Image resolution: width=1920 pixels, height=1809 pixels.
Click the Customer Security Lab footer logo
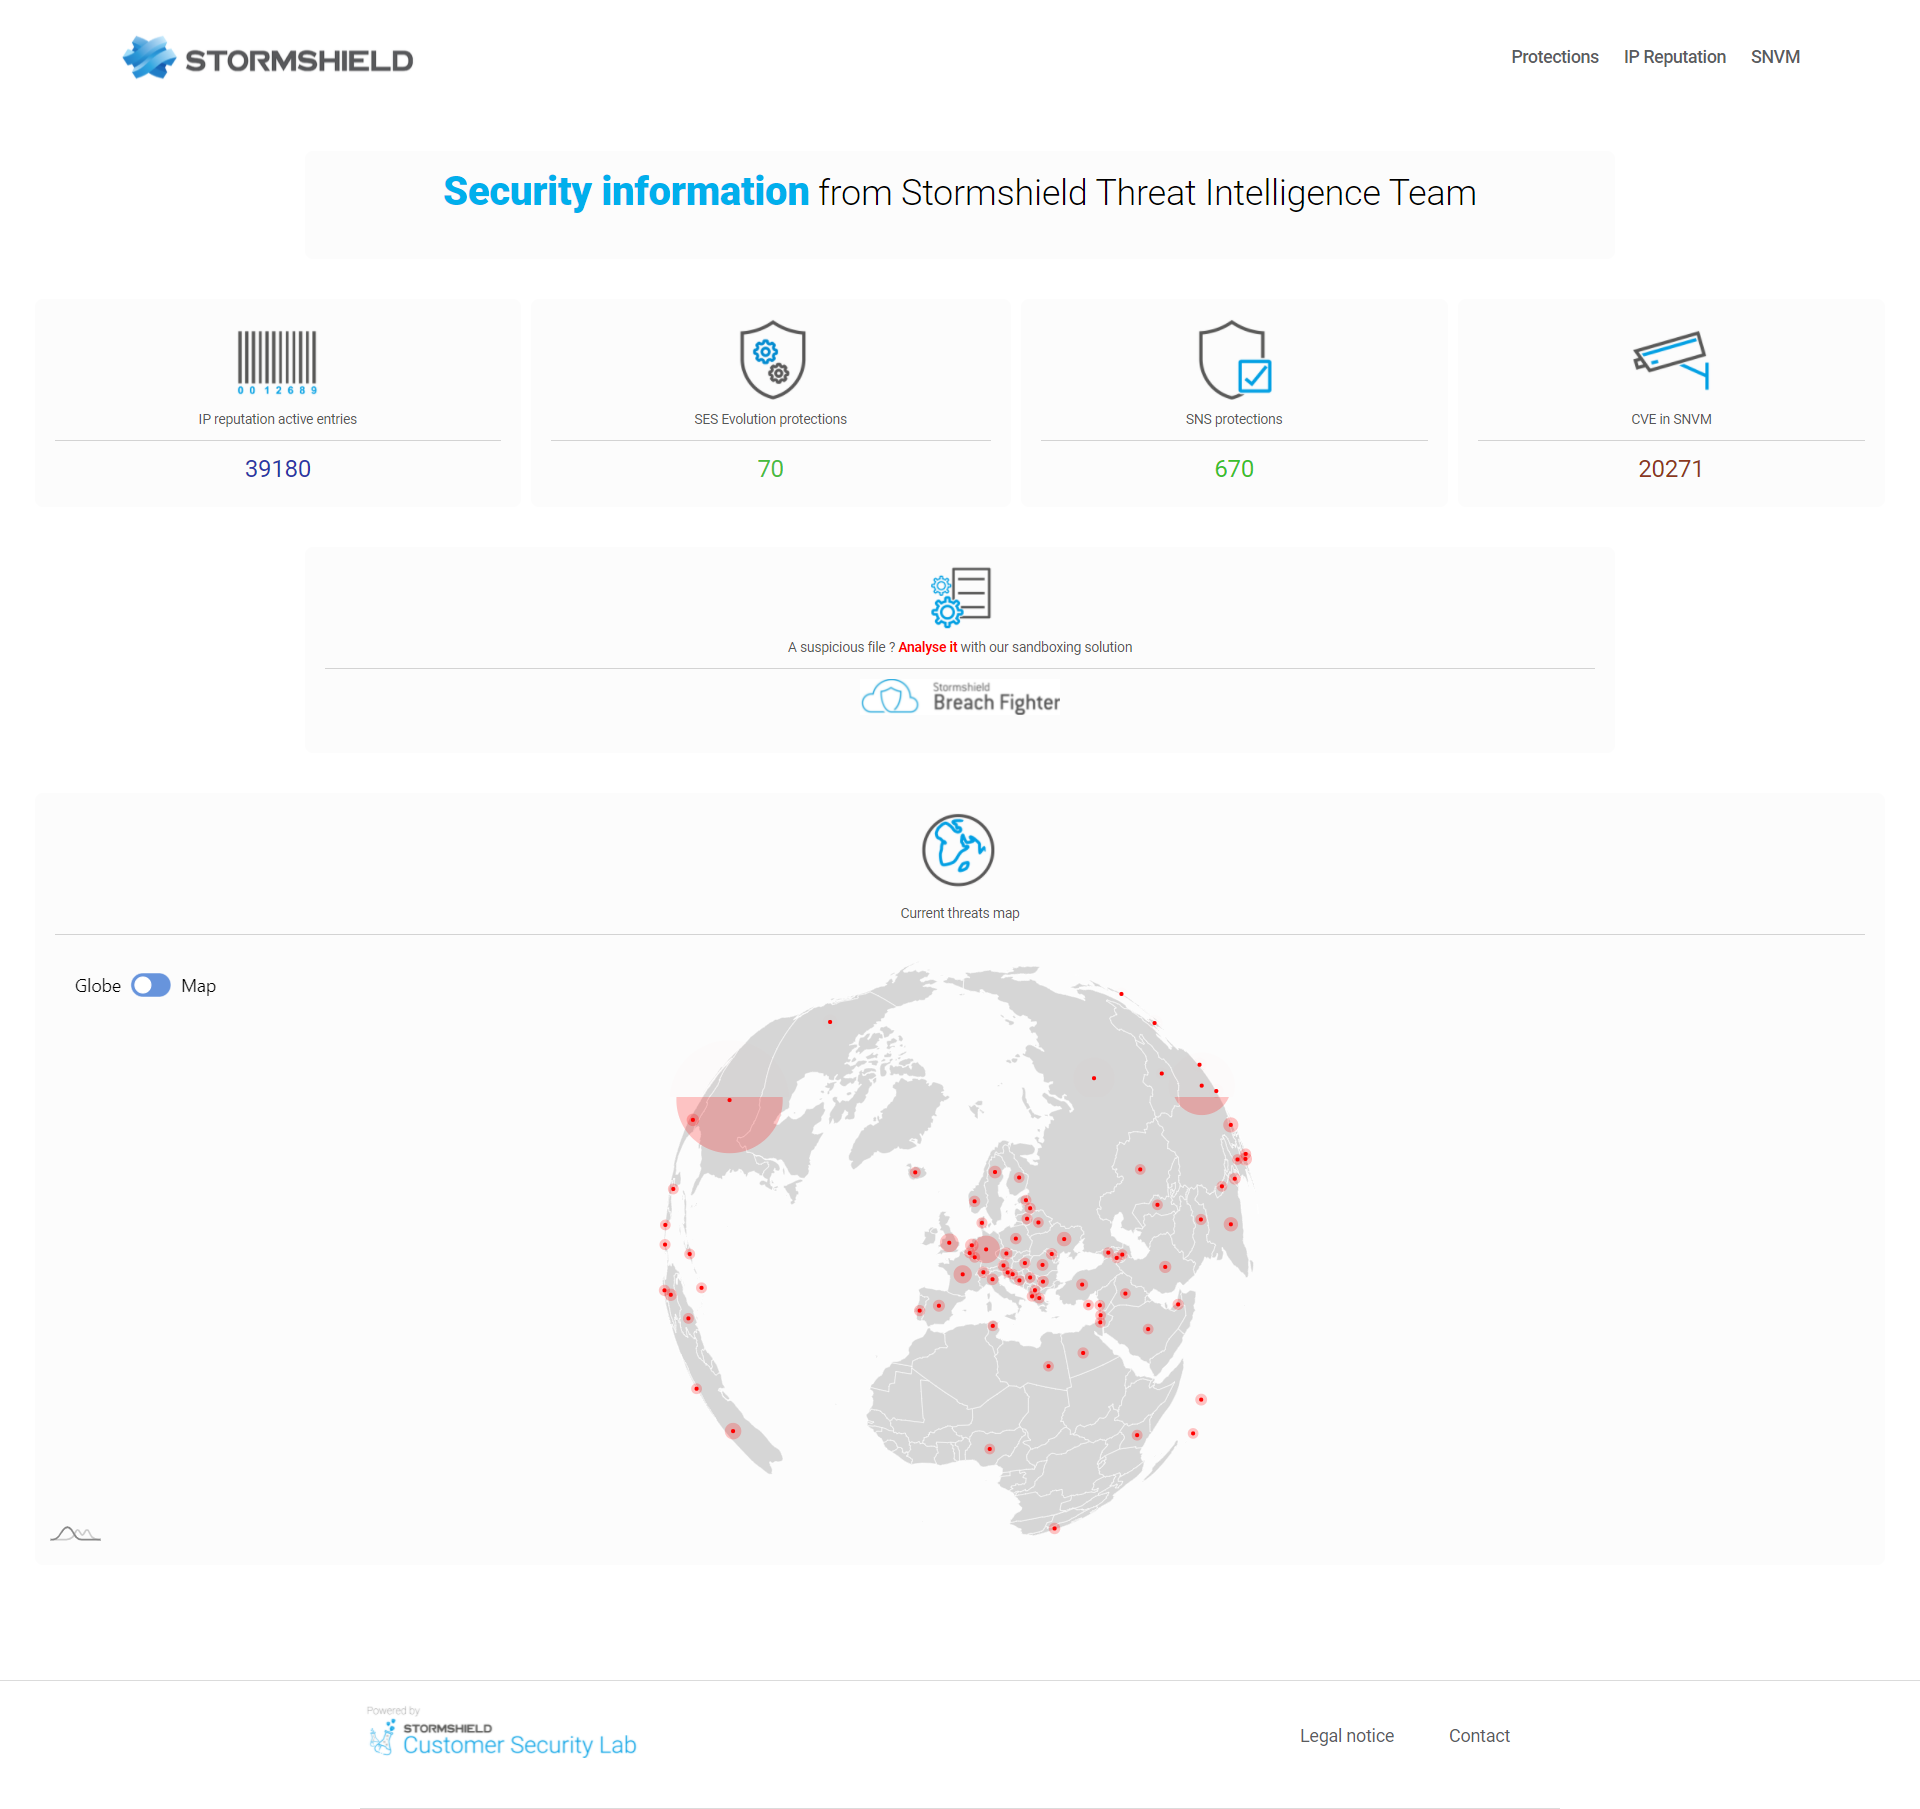[502, 1733]
